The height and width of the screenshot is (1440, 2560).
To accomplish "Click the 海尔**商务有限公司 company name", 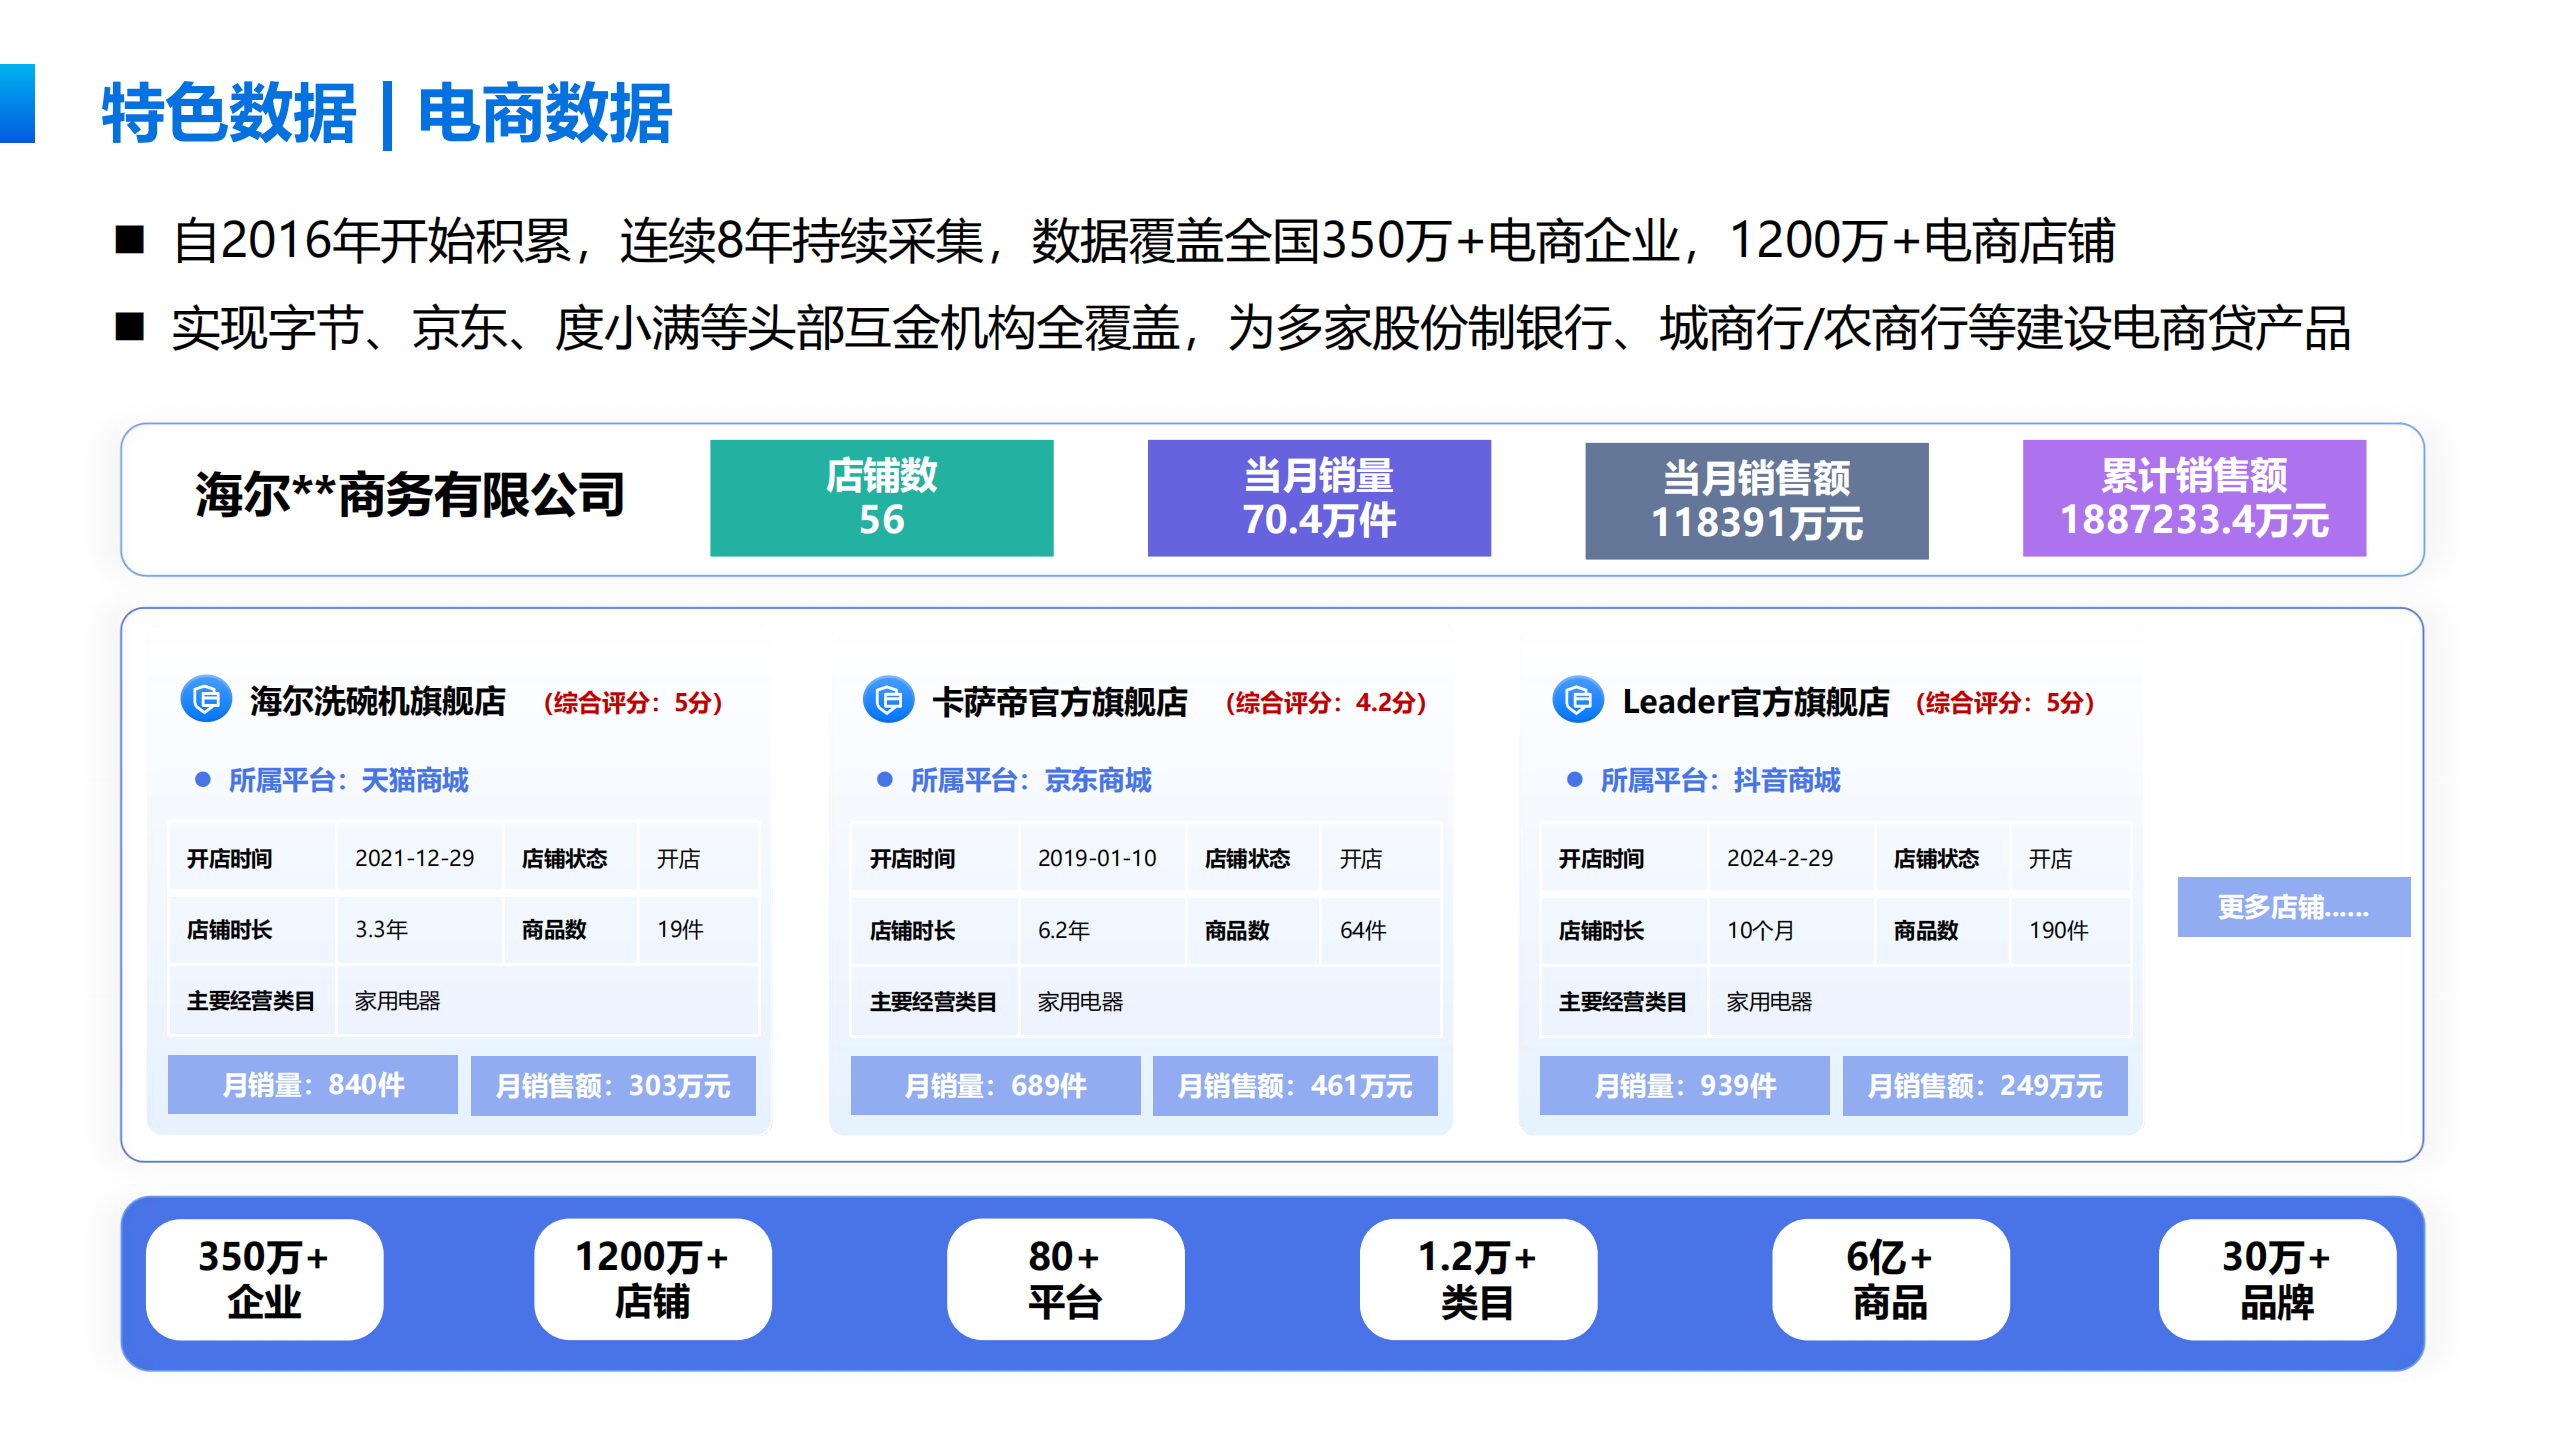I will tap(410, 495).
